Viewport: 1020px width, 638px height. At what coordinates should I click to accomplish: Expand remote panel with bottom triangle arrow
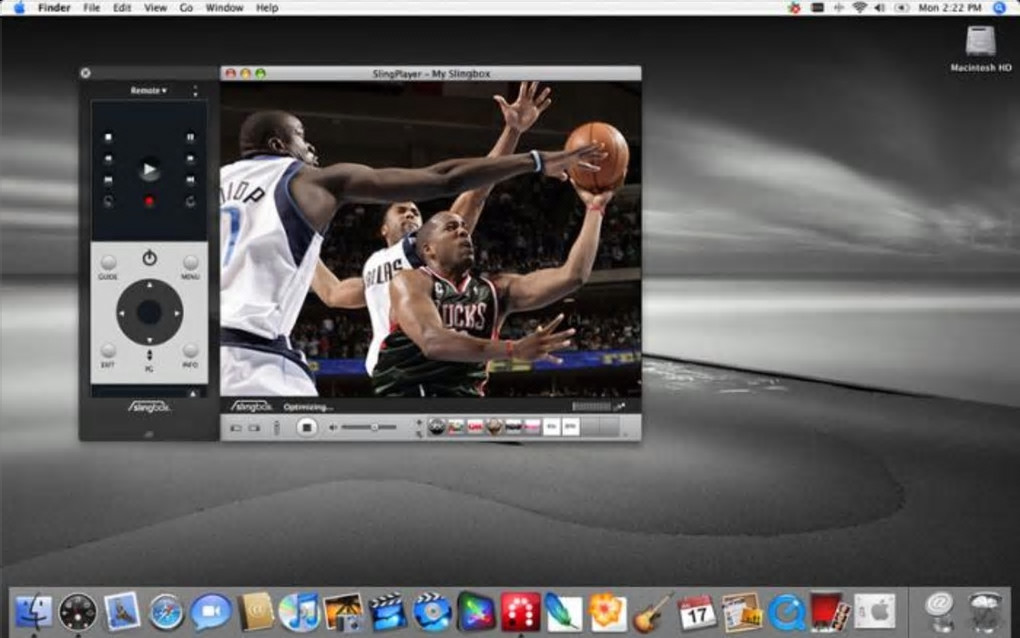193,393
